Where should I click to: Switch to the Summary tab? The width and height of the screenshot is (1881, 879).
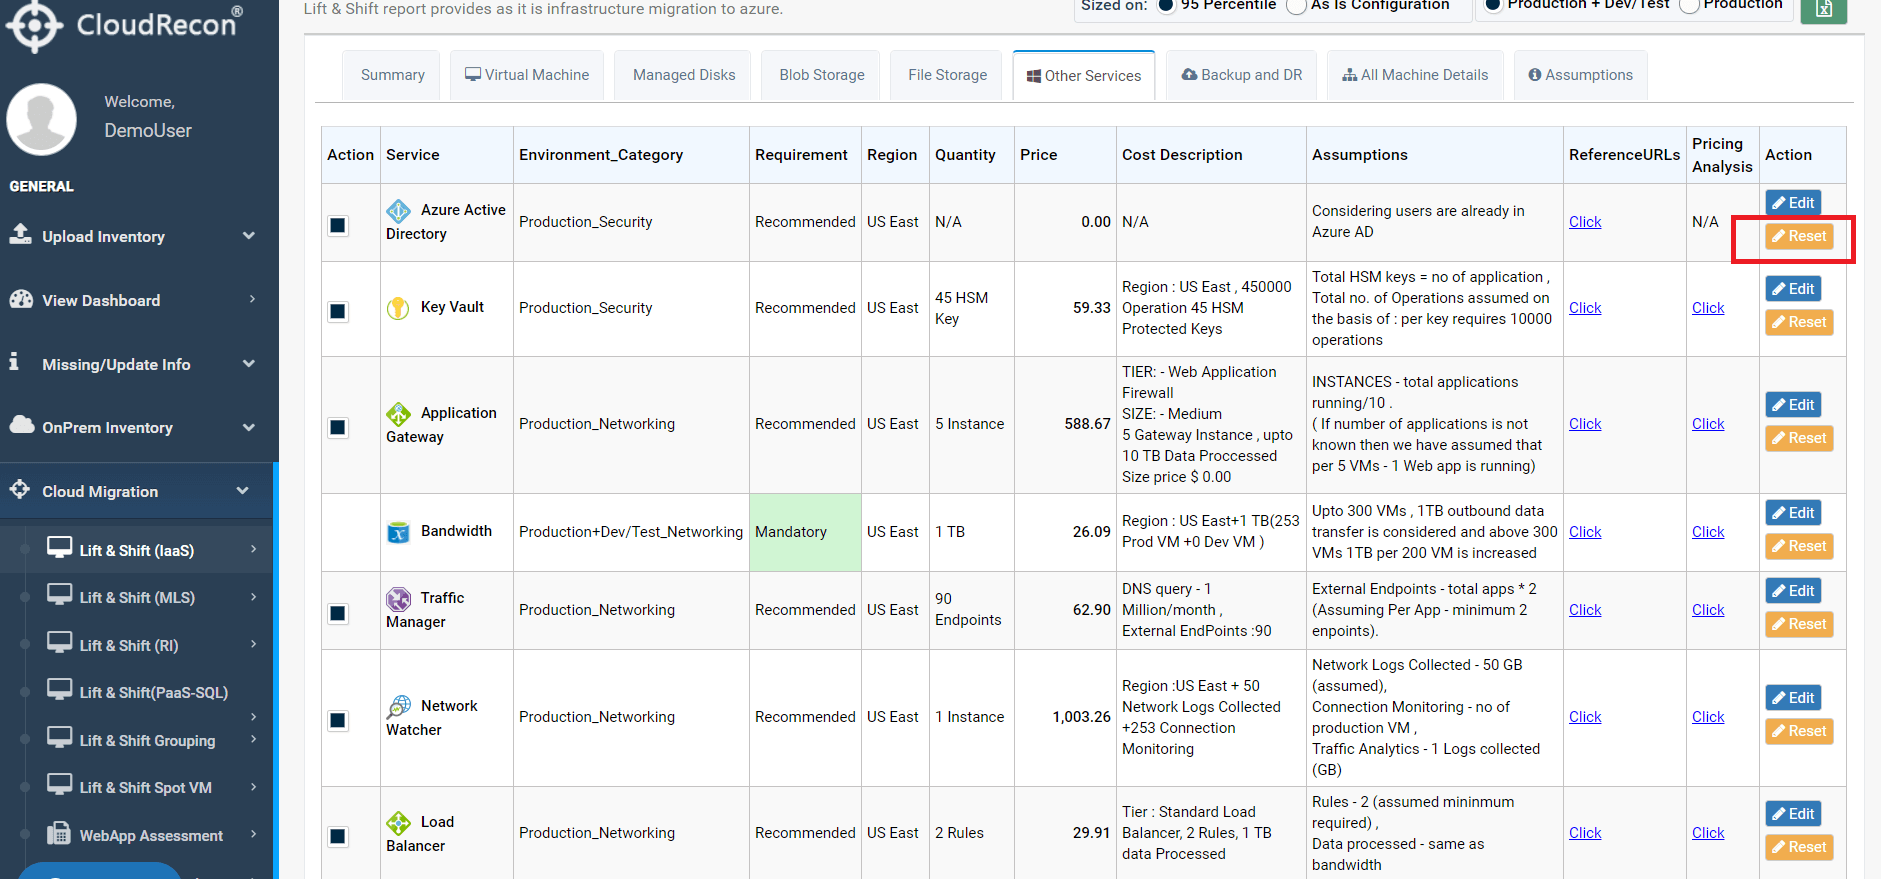[392, 75]
